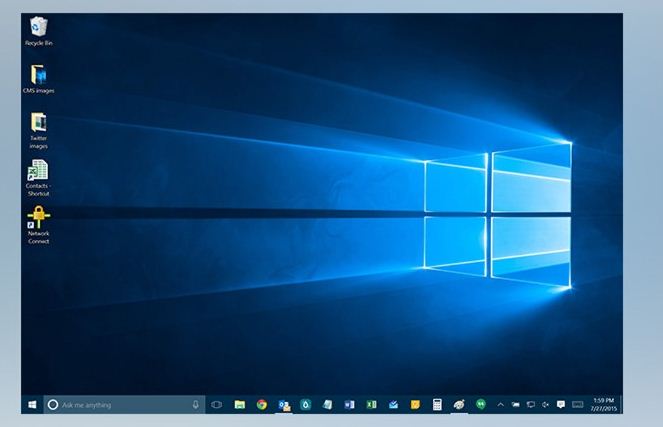This screenshot has height=427, width=663.
Task: Open the touch keyboard tray icon
Action: click(578, 405)
